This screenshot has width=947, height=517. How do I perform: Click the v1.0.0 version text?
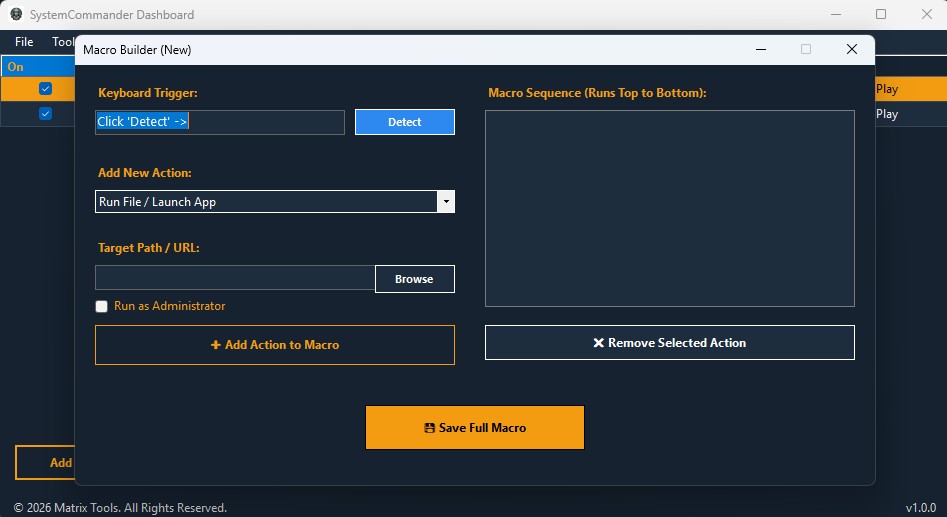[921, 508]
